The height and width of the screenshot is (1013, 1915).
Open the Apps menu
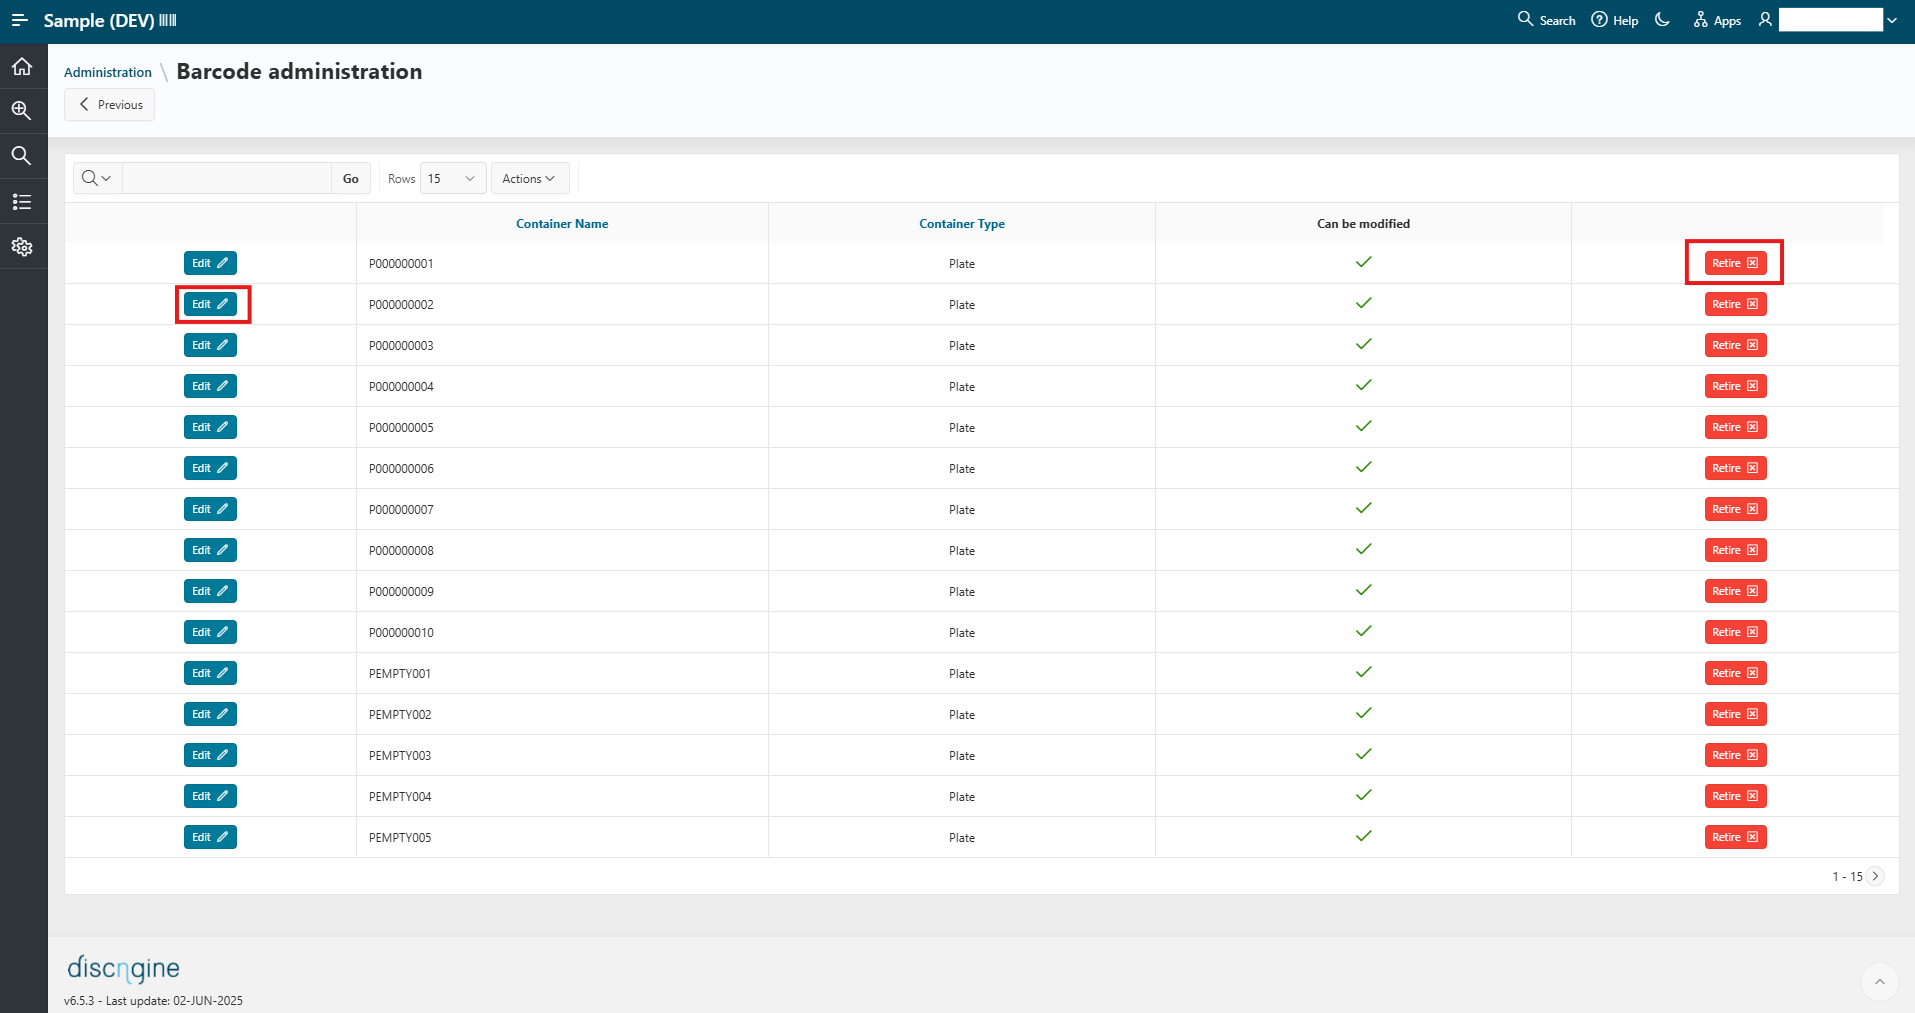[x=1717, y=20]
